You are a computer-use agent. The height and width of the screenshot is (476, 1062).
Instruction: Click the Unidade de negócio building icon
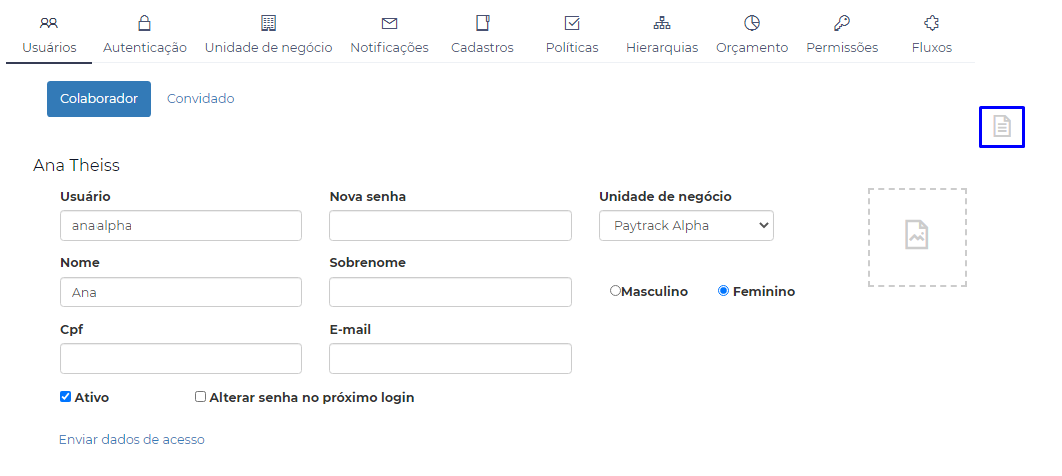tap(268, 23)
